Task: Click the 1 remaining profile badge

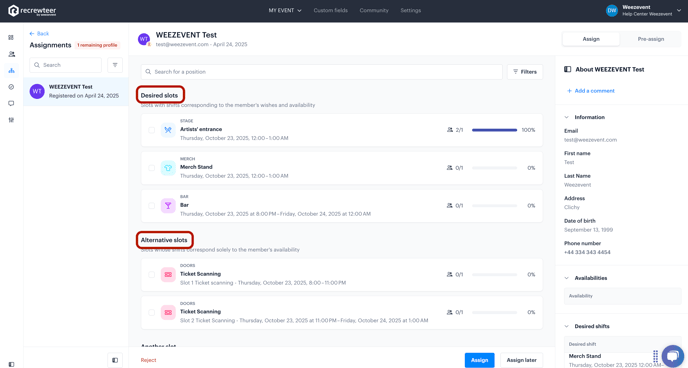Action: coord(97,45)
